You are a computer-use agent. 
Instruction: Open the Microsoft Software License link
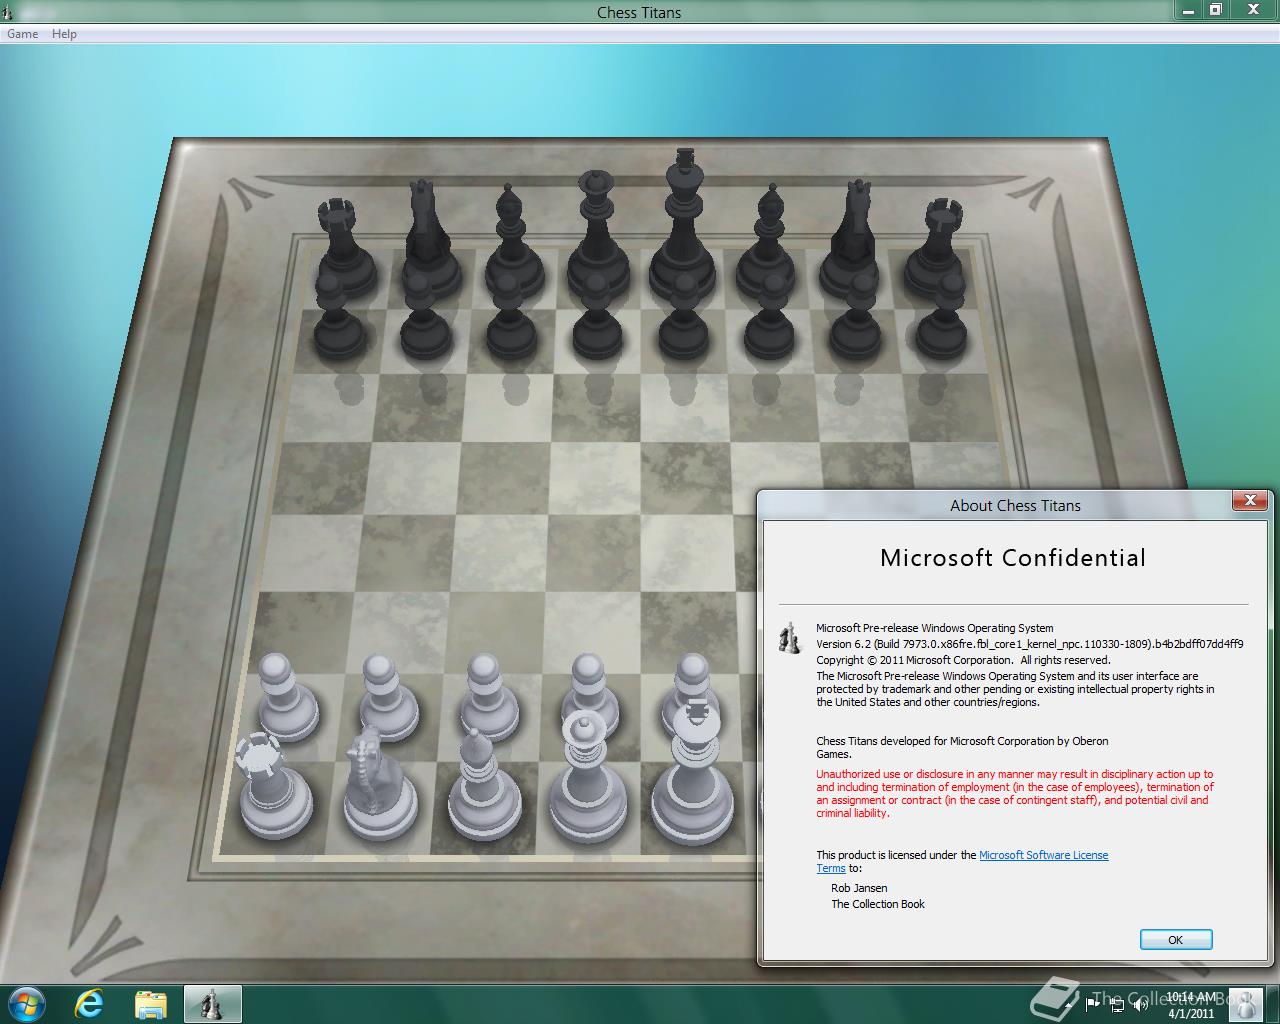(x=1043, y=855)
